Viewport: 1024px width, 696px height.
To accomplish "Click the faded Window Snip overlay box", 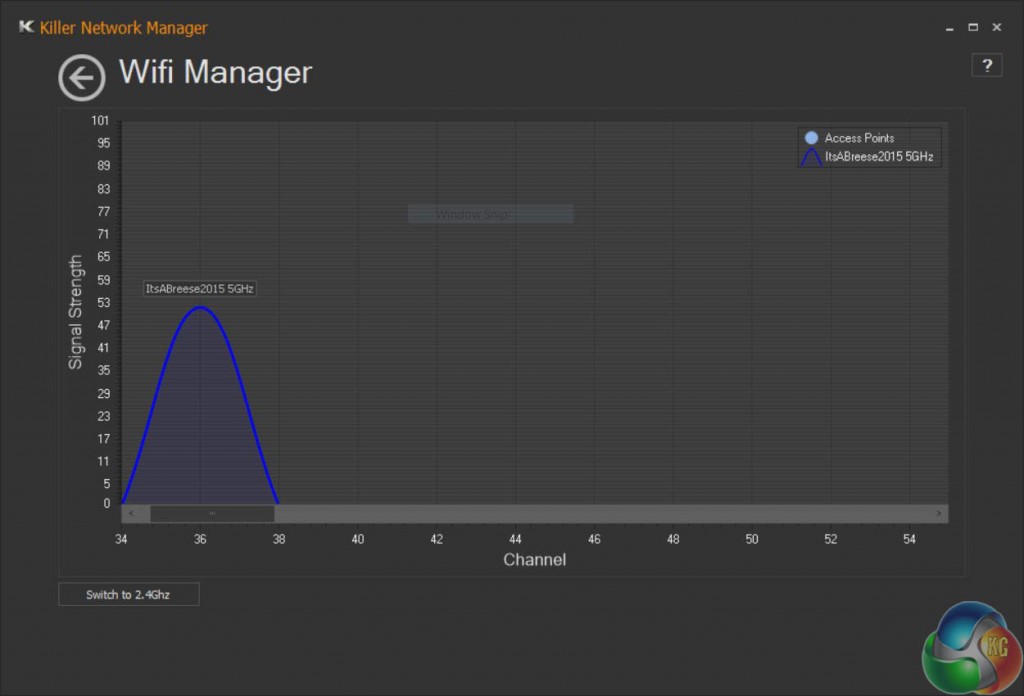I will [x=489, y=213].
